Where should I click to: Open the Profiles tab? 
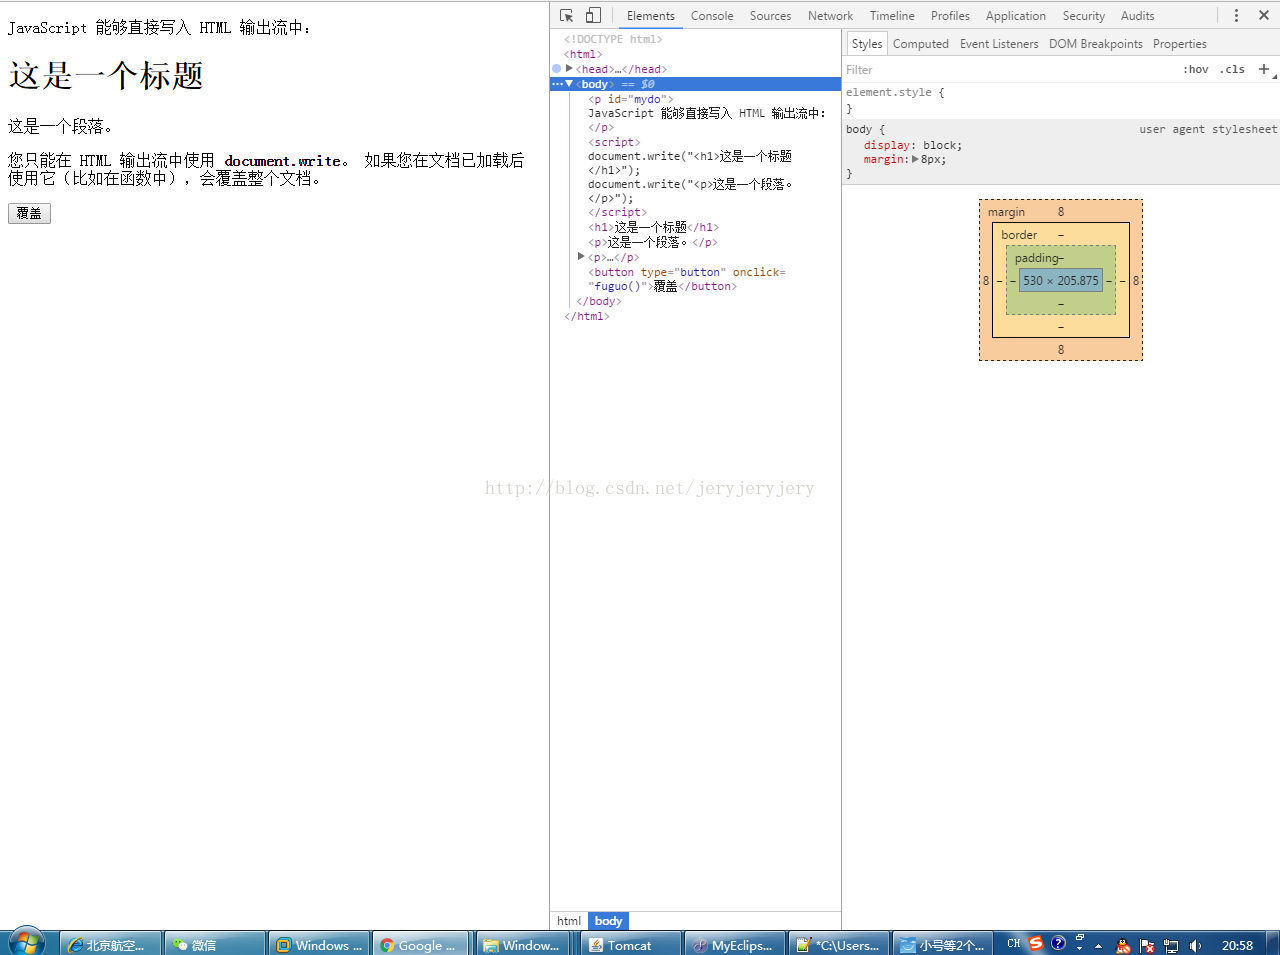click(950, 16)
